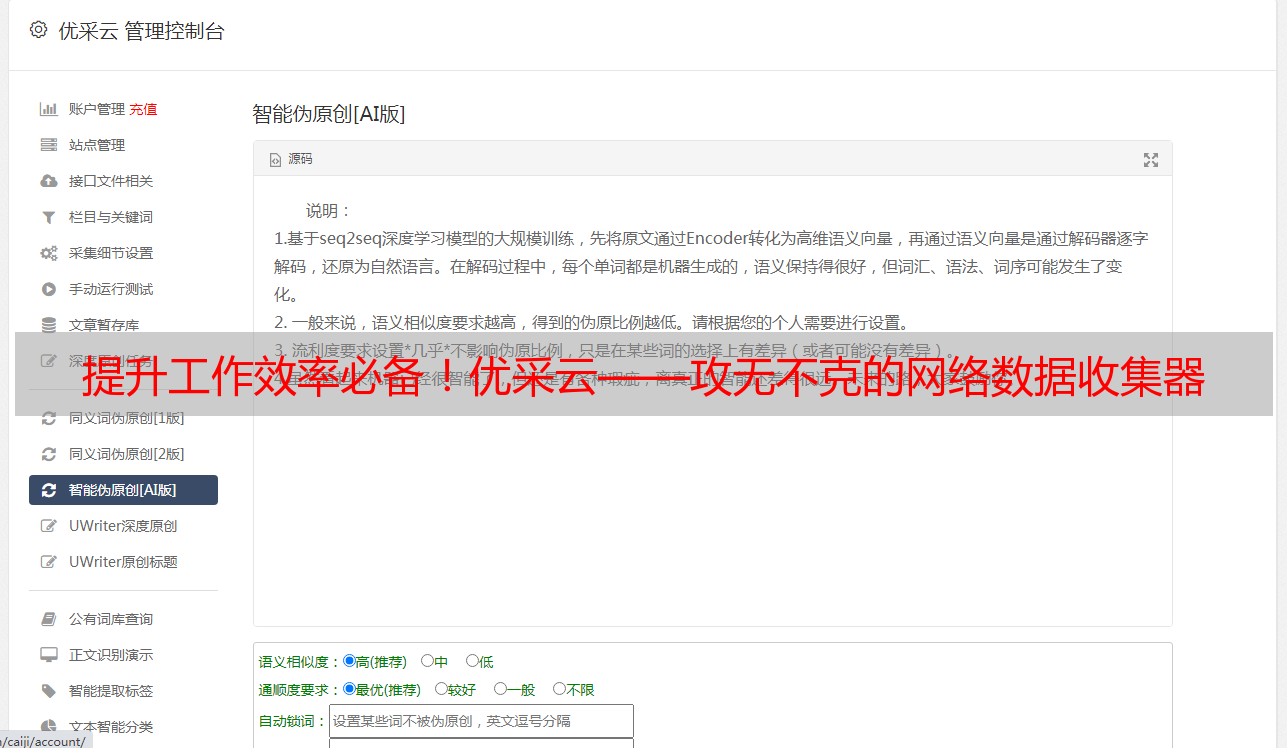
Task: Click the 语义相似度 label
Action: point(300,662)
